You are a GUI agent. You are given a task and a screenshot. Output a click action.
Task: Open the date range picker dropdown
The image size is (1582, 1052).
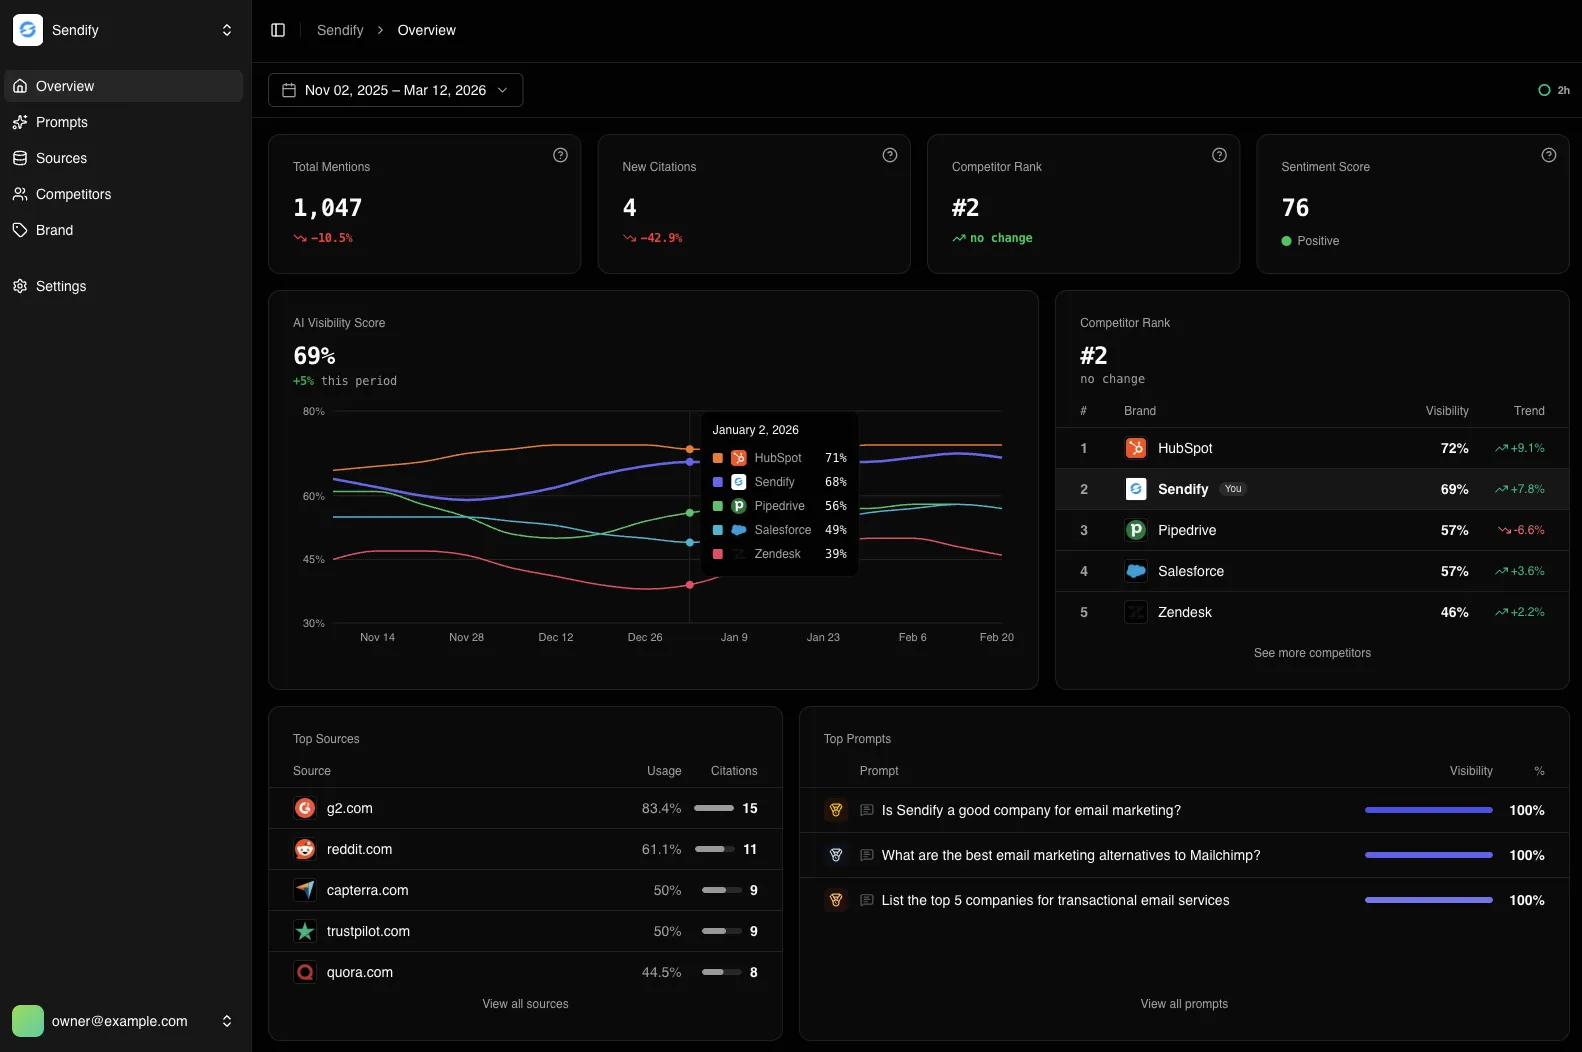(x=395, y=90)
